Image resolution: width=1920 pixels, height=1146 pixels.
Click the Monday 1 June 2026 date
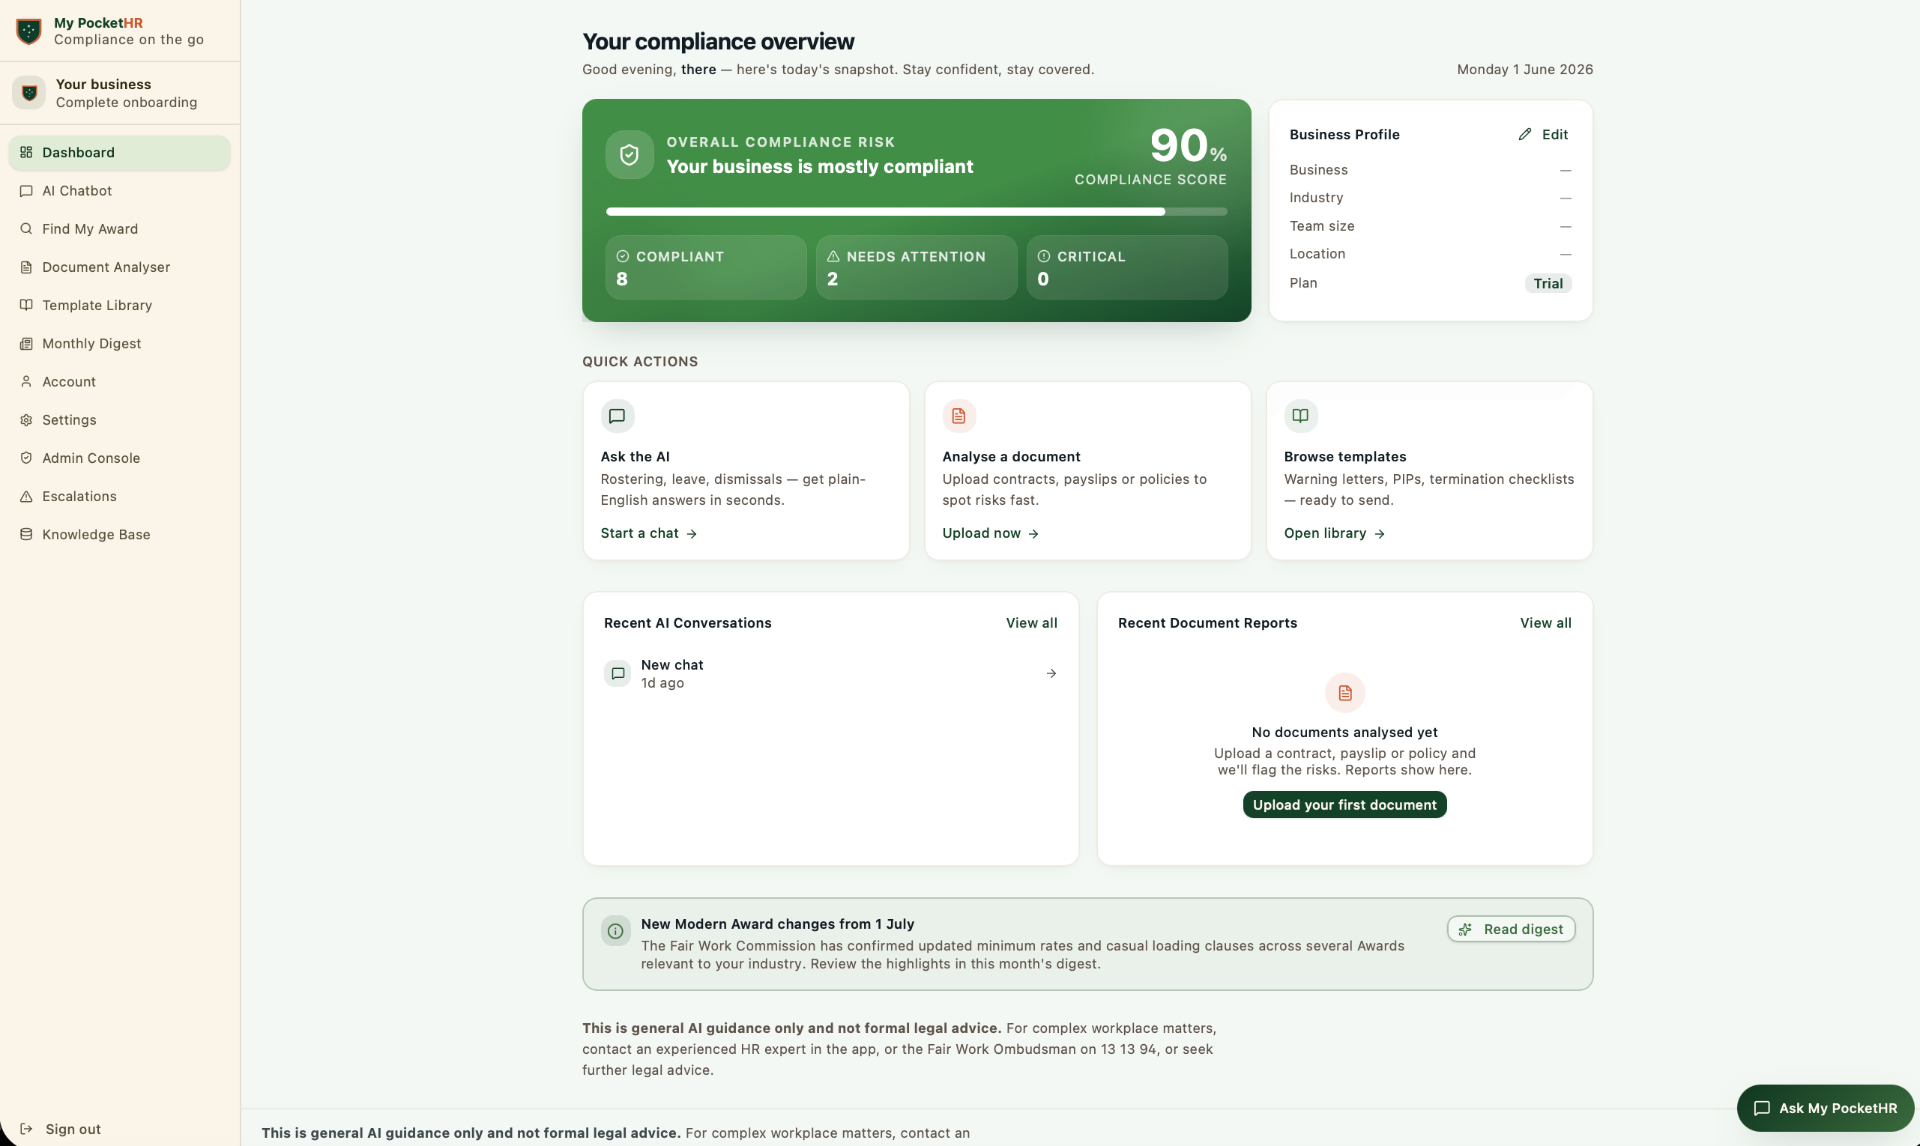1524,69
